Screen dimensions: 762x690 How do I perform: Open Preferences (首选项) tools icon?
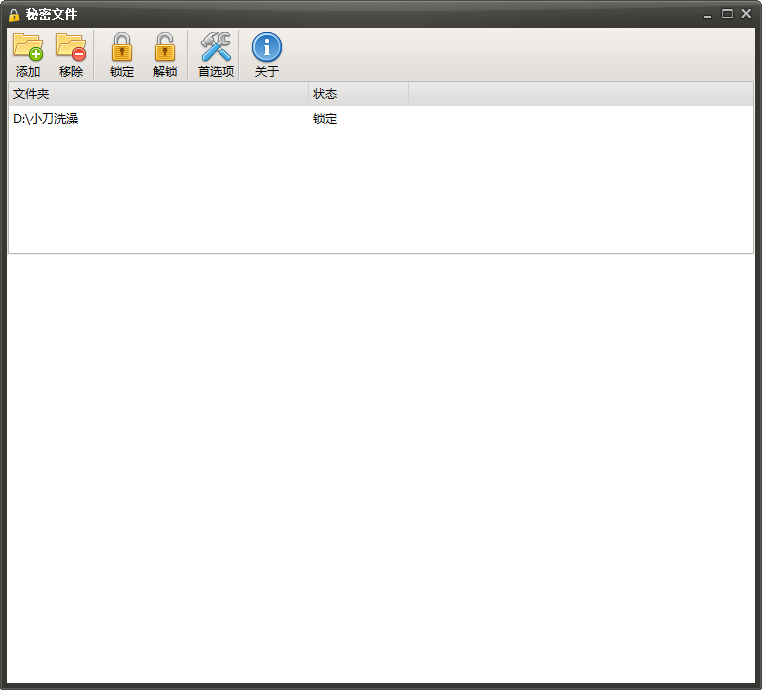click(215, 47)
